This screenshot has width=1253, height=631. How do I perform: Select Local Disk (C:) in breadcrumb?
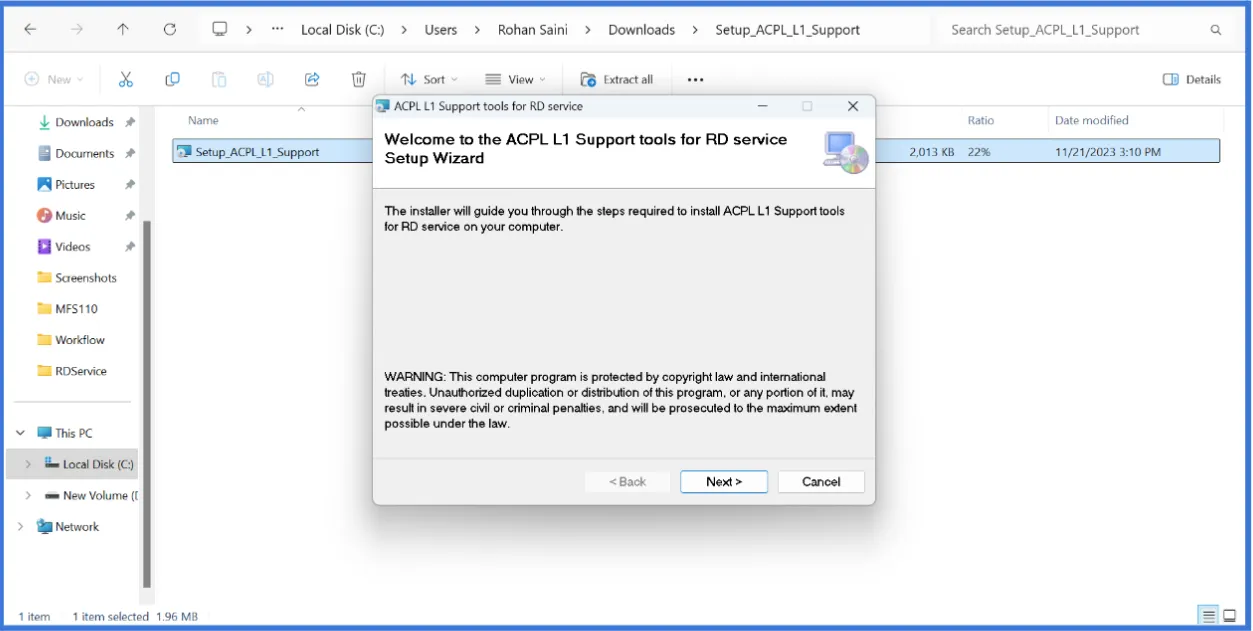tap(342, 30)
